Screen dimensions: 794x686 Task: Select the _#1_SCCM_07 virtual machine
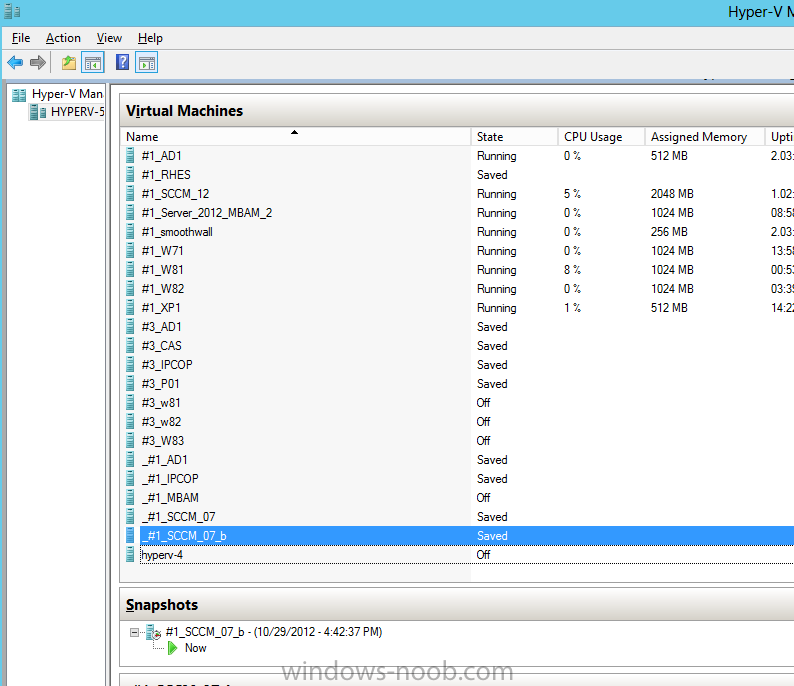point(178,516)
